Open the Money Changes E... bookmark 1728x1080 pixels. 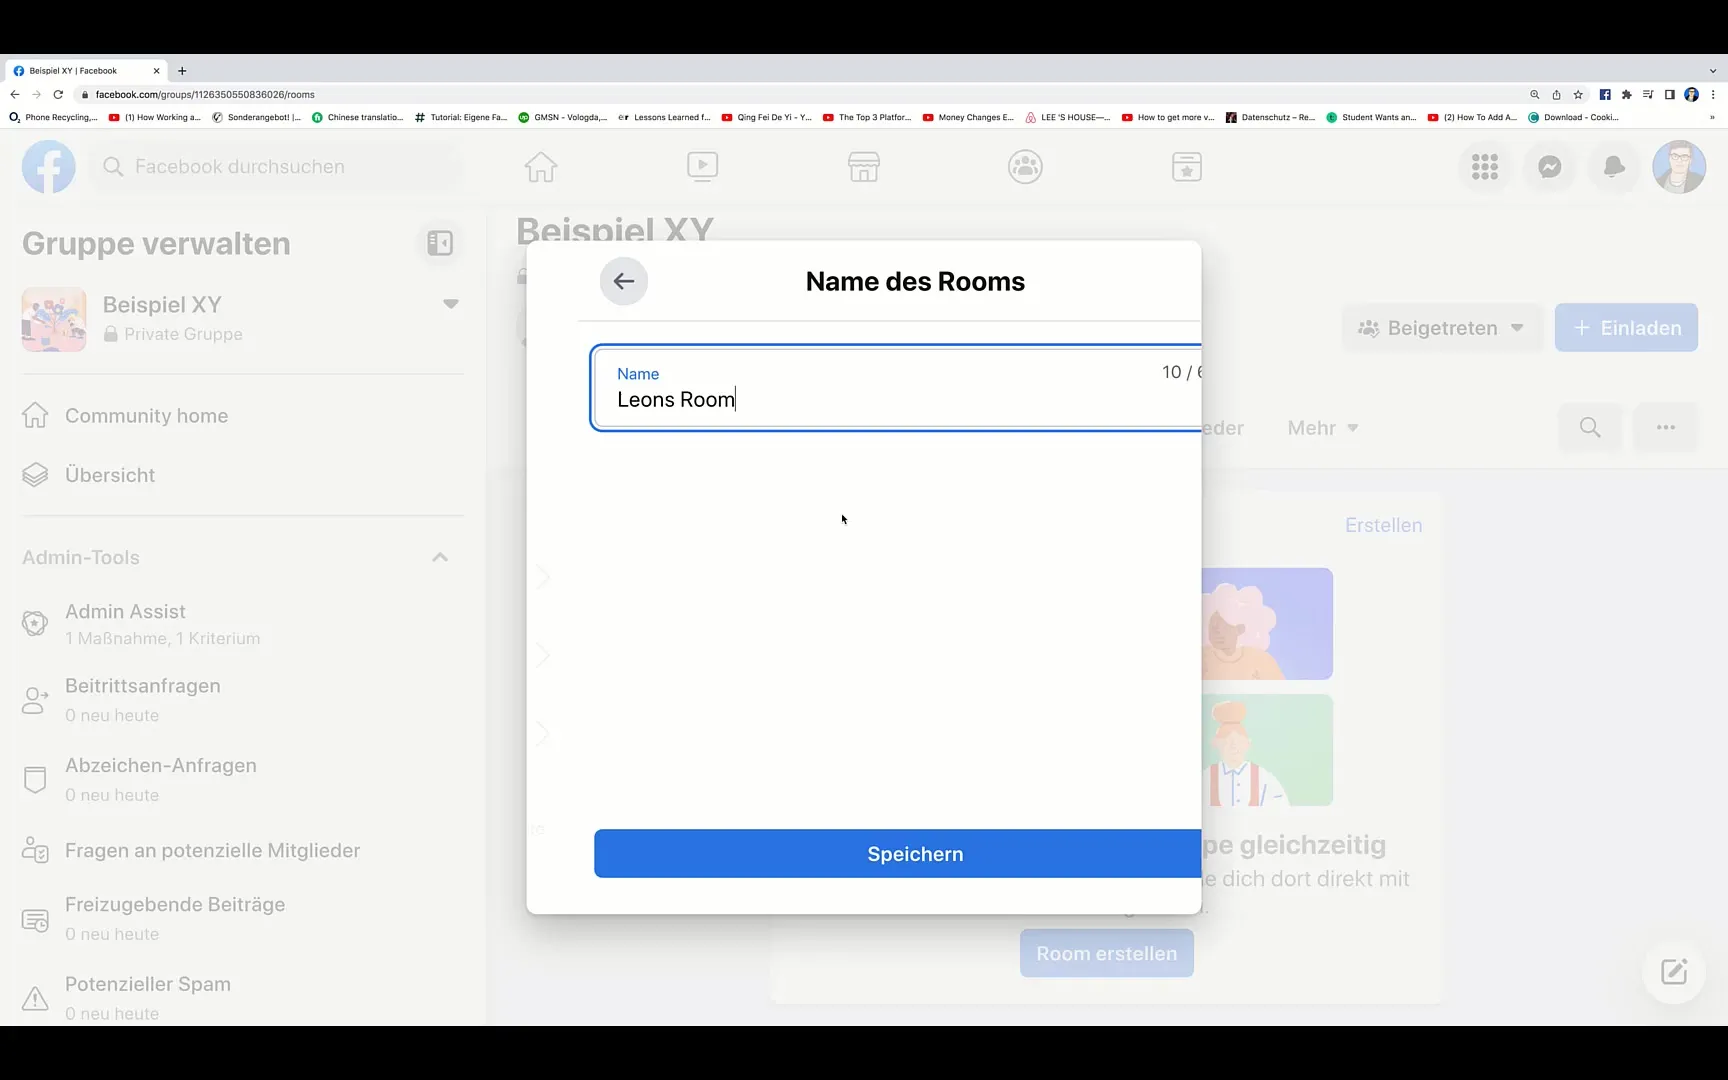[968, 117]
